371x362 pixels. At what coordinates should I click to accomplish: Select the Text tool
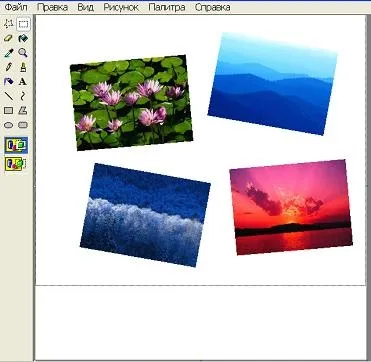click(x=23, y=82)
